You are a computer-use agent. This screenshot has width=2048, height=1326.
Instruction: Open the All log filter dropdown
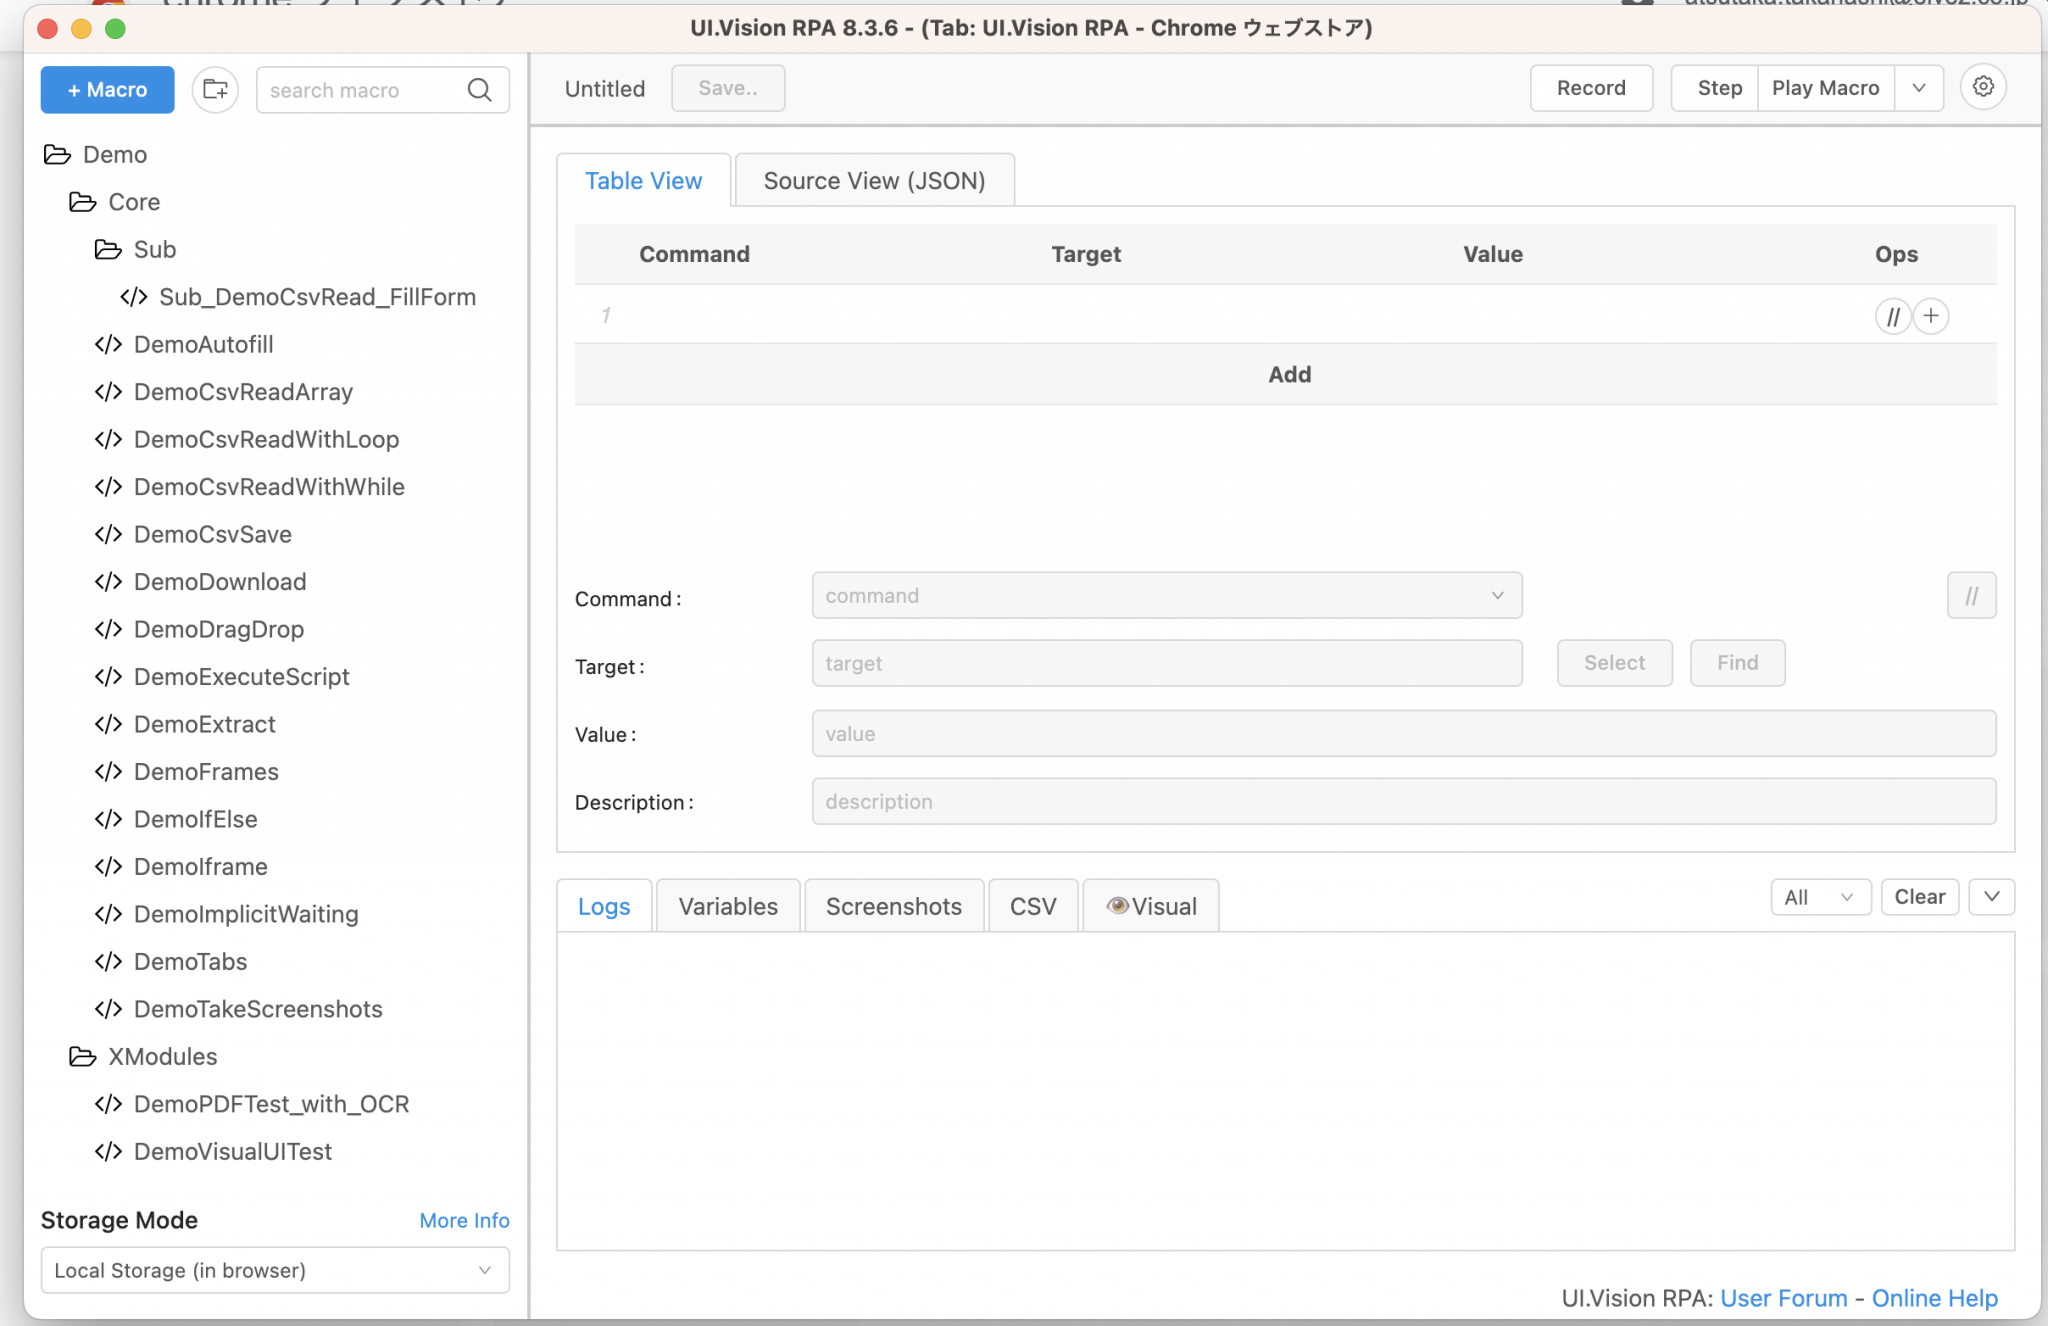coord(1819,897)
